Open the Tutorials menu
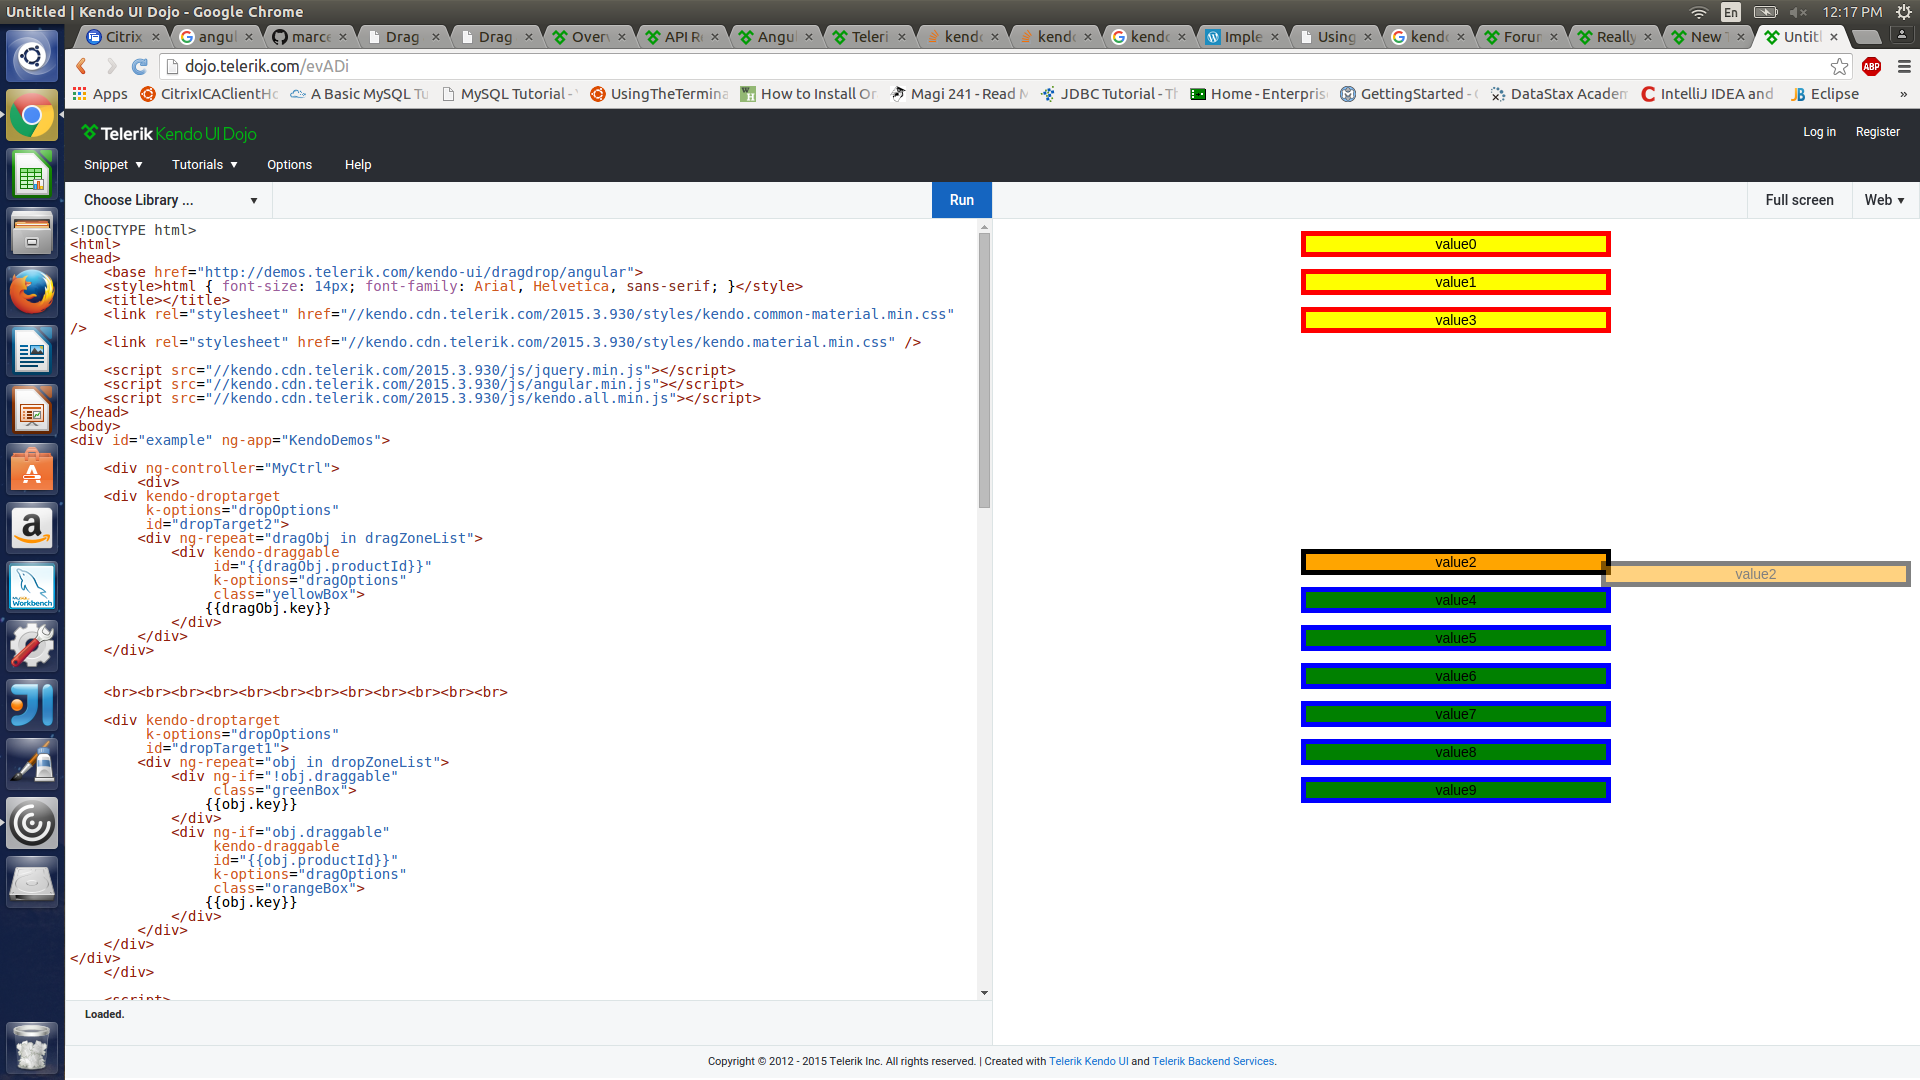 click(204, 165)
